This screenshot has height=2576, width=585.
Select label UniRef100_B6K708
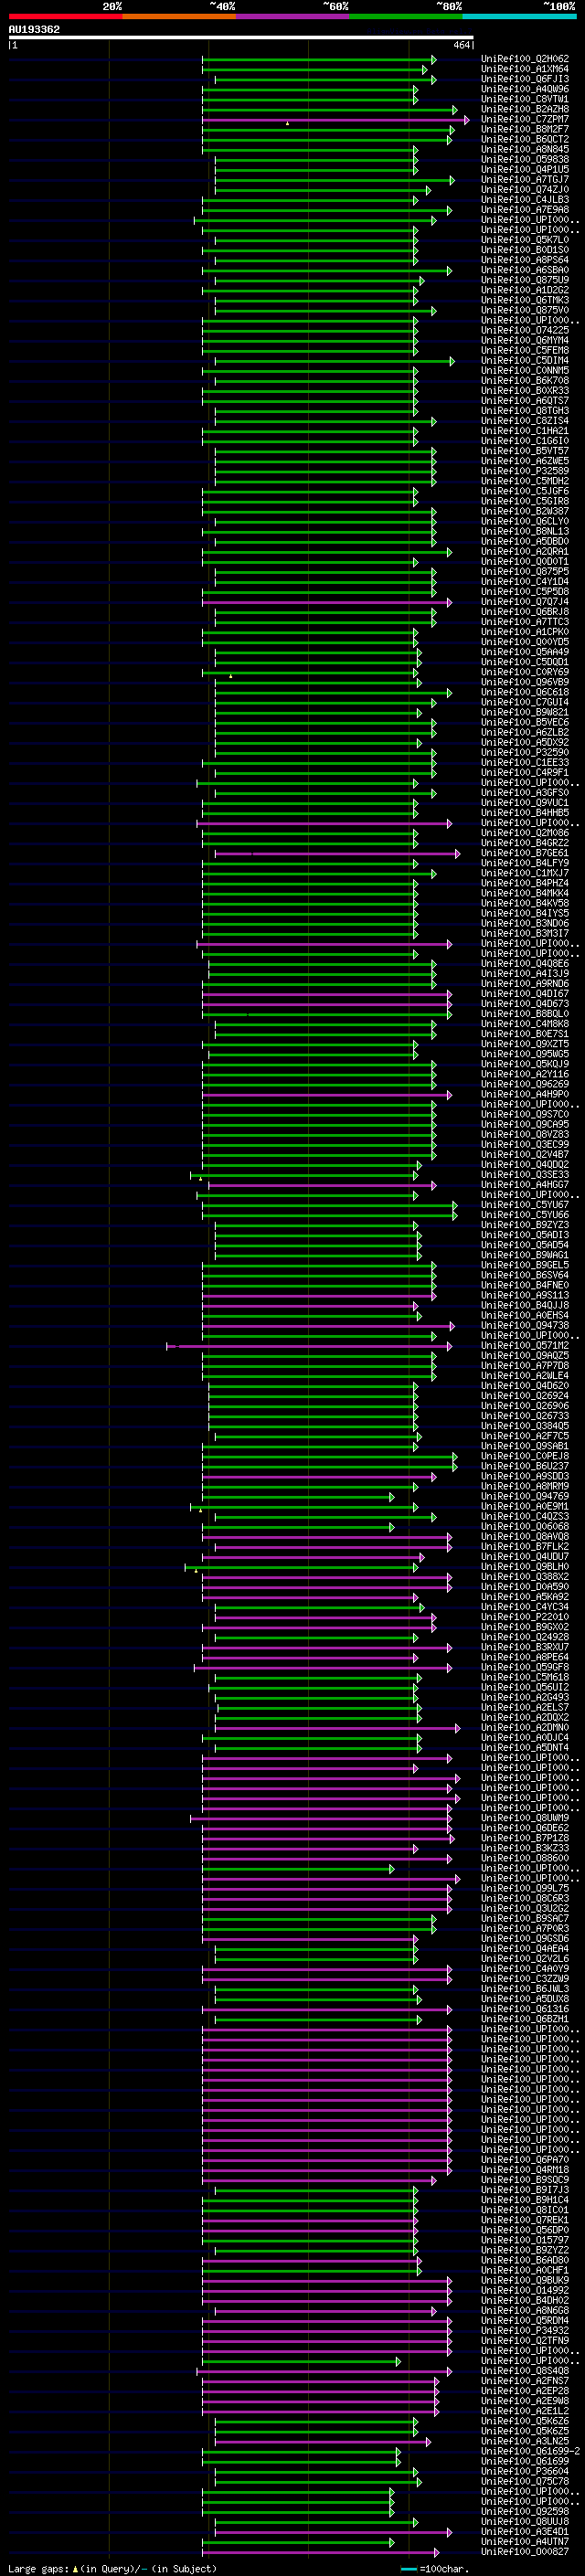[x=524, y=380]
